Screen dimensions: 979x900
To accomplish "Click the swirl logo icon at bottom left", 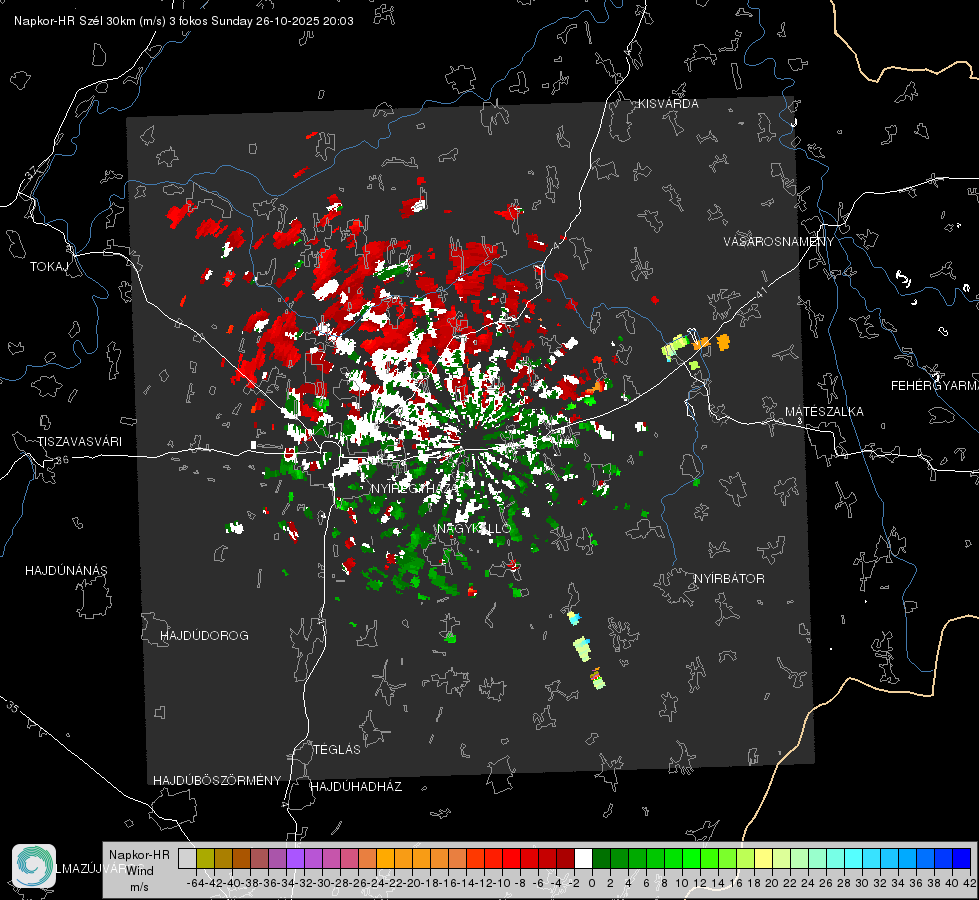I will pyautogui.click(x=34, y=866).
